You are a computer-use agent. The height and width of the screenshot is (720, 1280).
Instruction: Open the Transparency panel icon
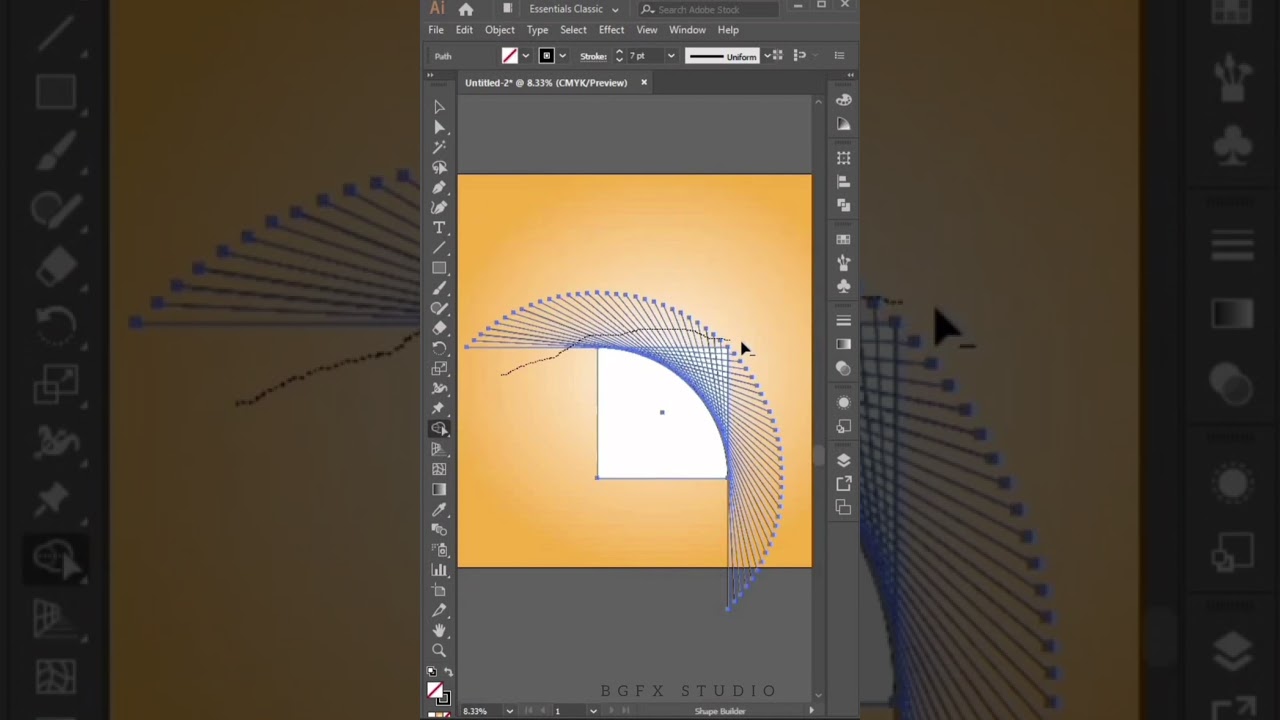coord(844,368)
